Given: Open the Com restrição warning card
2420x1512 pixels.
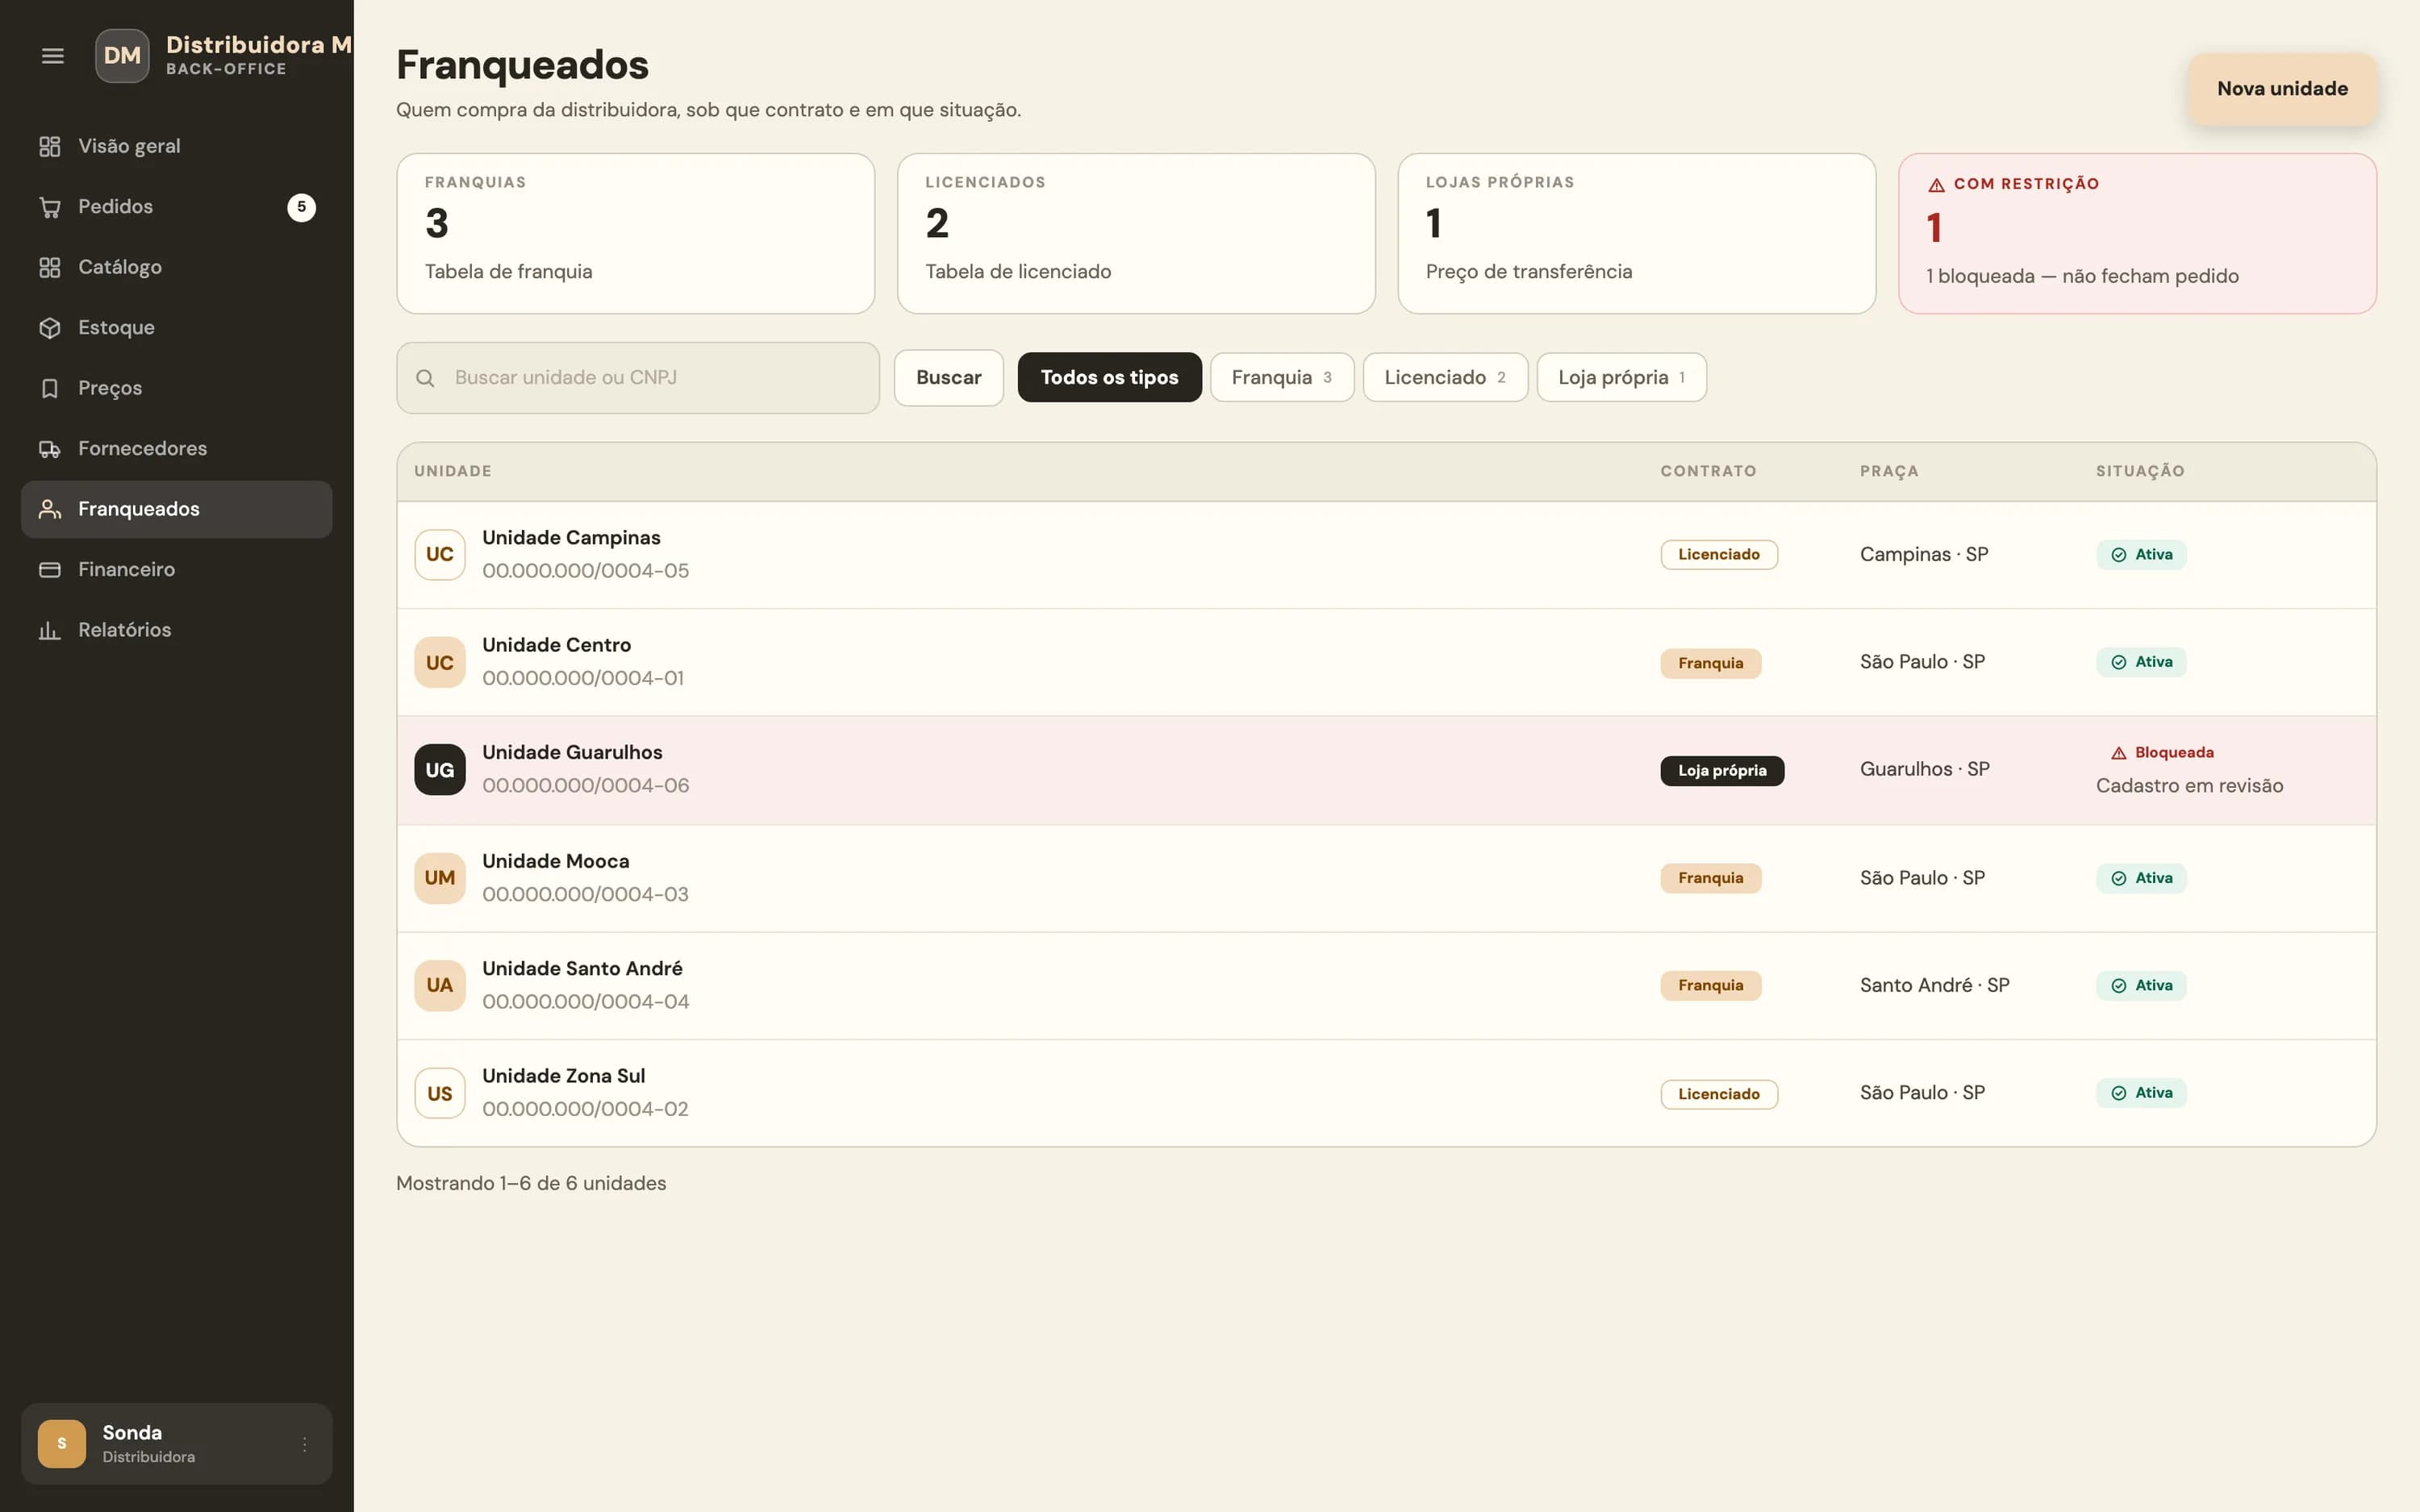Looking at the screenshot, I should click(x=2137, y=234).
